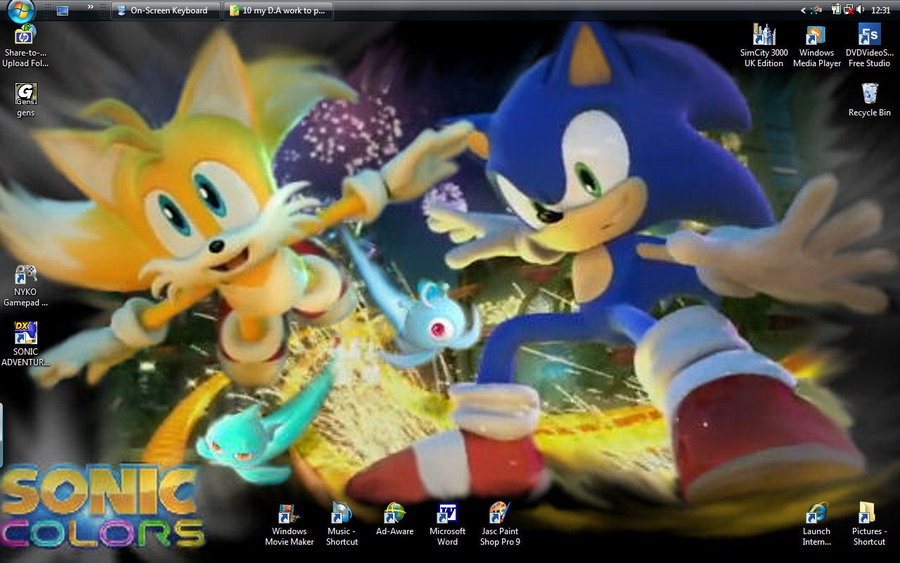Select the Recycle Bin icon
Image resolution: width=900 pixels, height=563 pixels.
pyautogui.click(x=870, y=100)
